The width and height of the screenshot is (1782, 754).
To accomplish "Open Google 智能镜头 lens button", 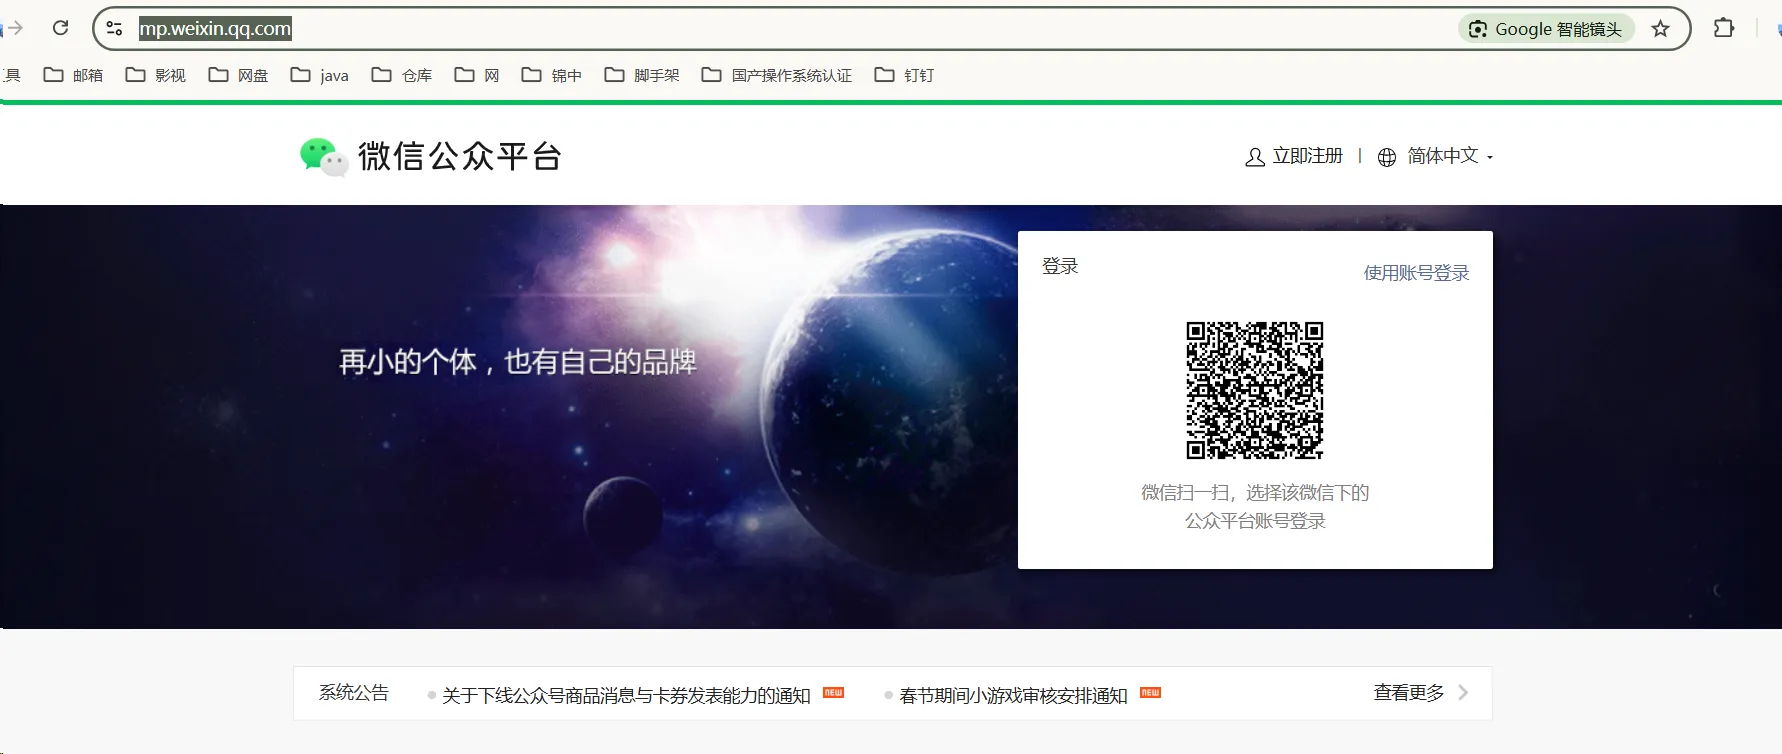I will [x=1546, y=29].
